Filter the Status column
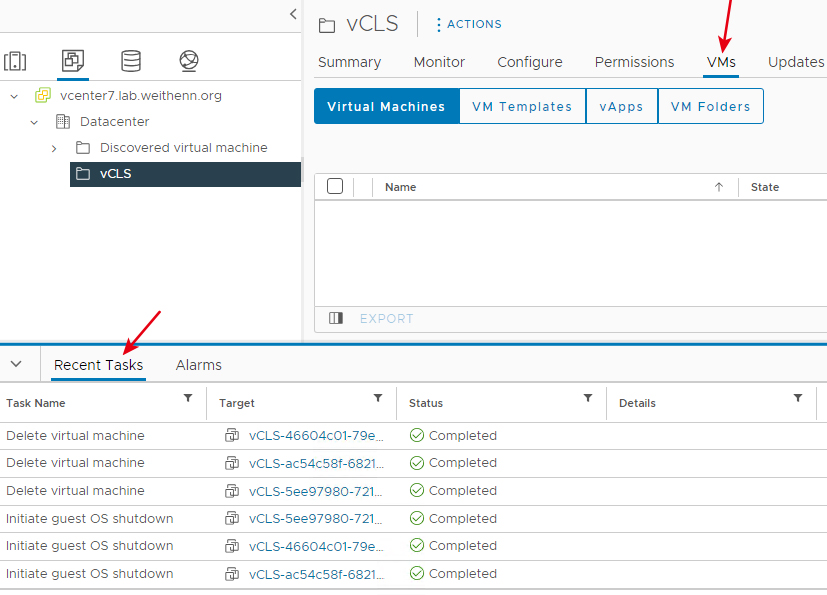 (588, 398)
